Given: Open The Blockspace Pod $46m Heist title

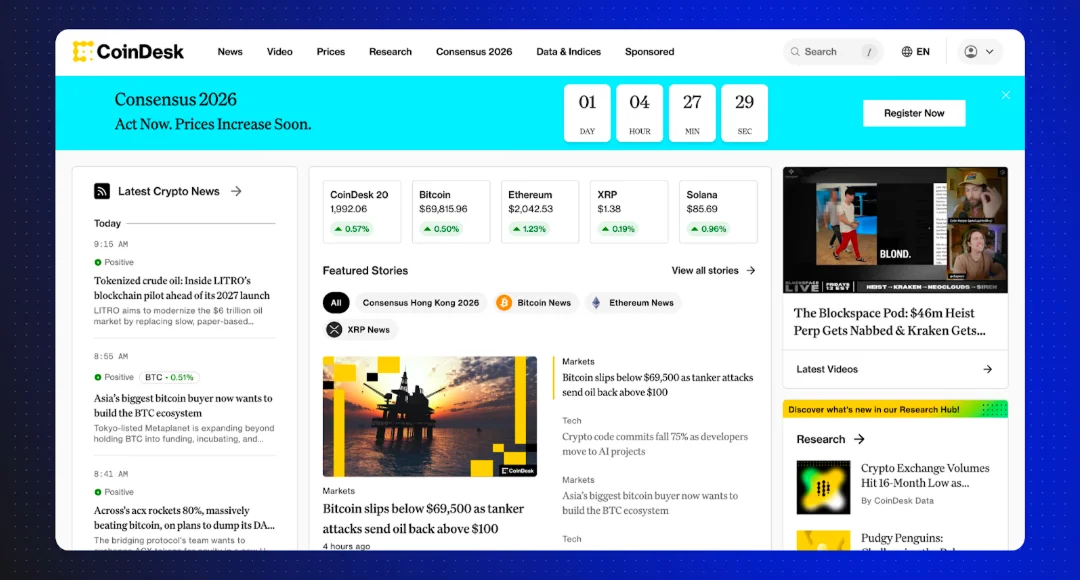Looking at the screenshot, I should click(889, 322).
